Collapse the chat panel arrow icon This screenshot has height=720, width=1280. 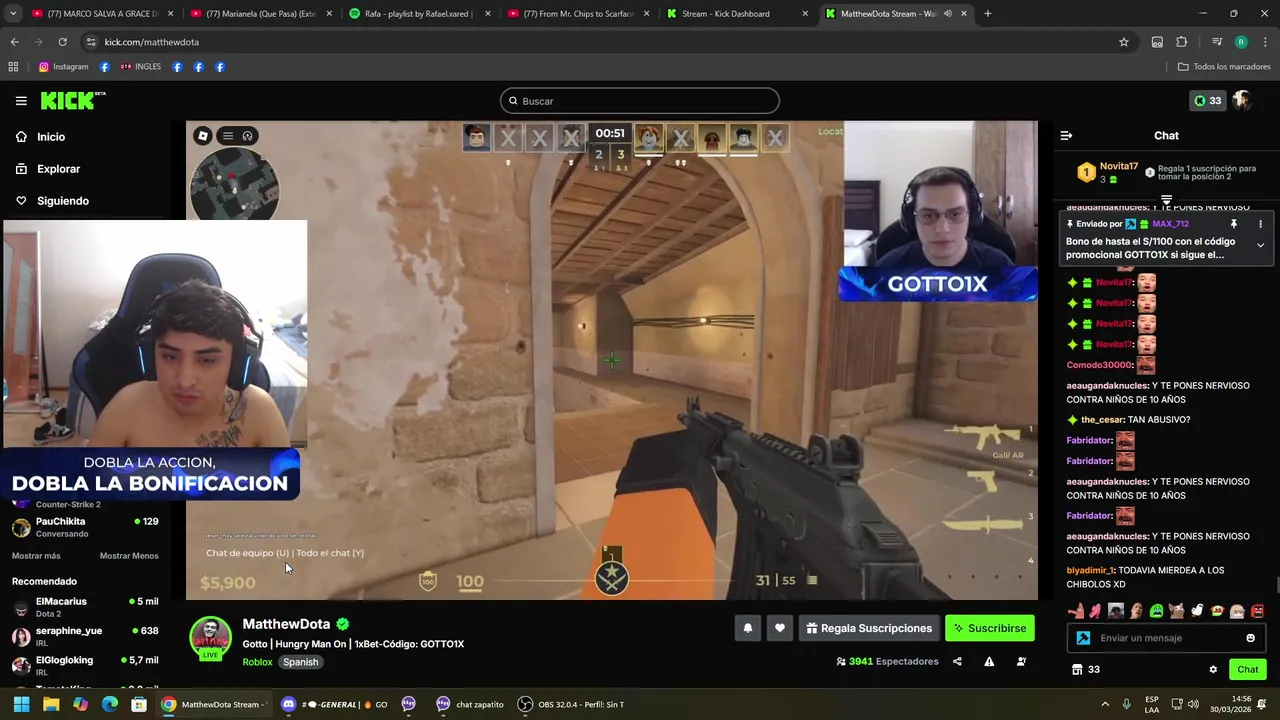(1066, 135)
